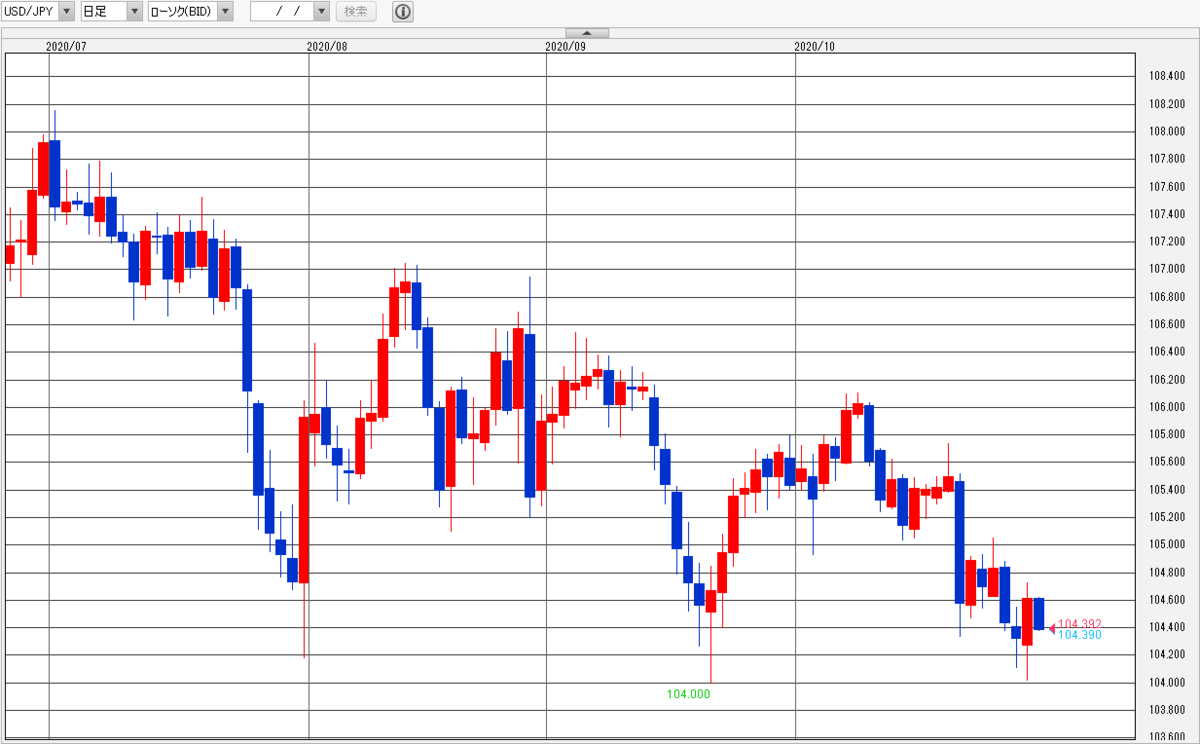The width and height of the screenshot is (1200, 744).
Task: Click the 107.000 price axis label
Action: (1167, 269)
